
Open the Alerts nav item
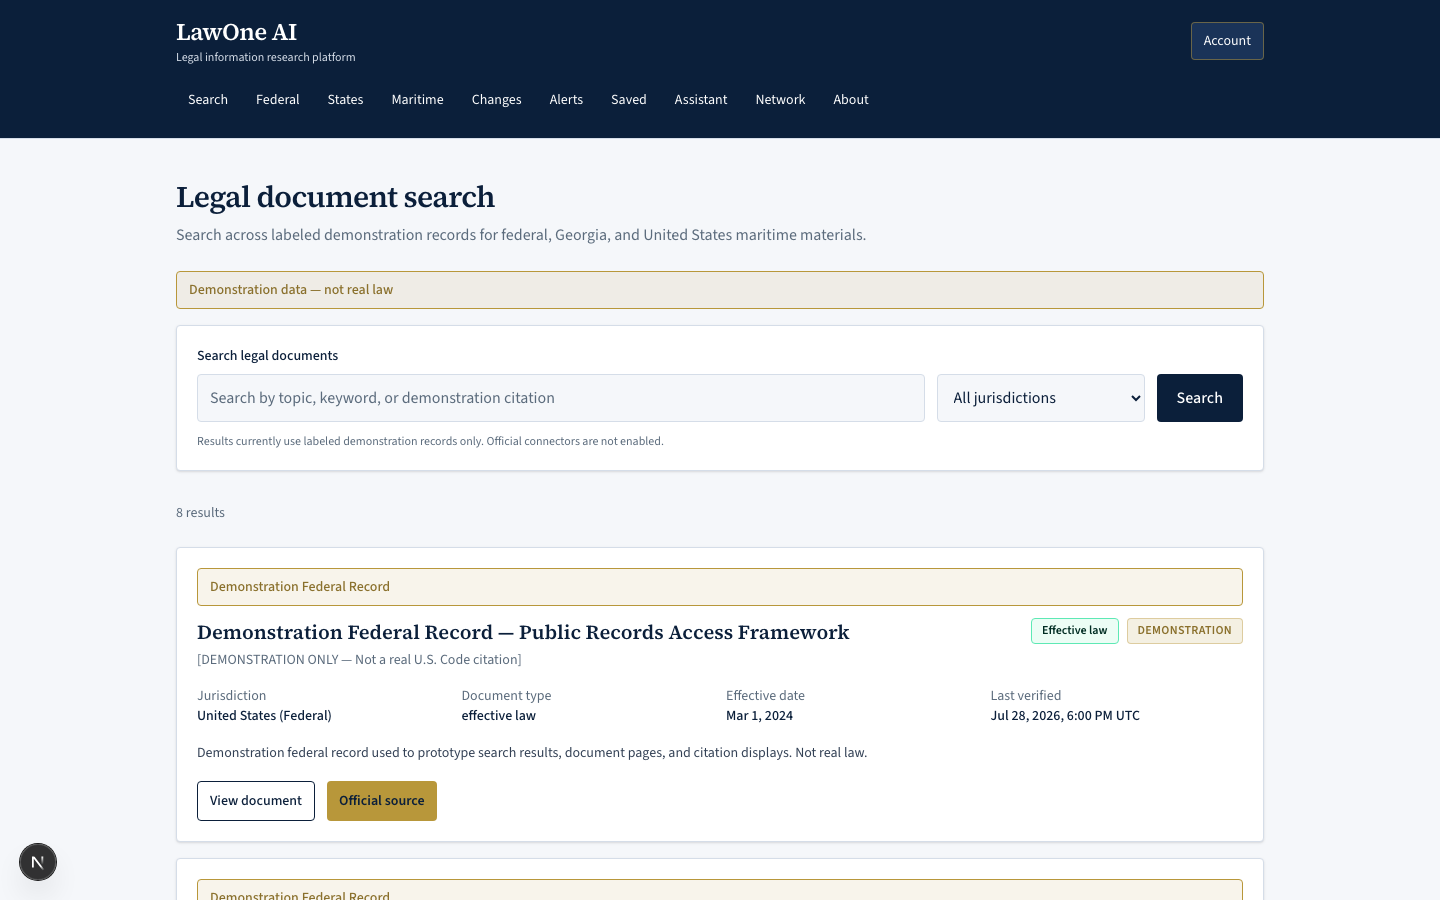(x=566, y=100)
